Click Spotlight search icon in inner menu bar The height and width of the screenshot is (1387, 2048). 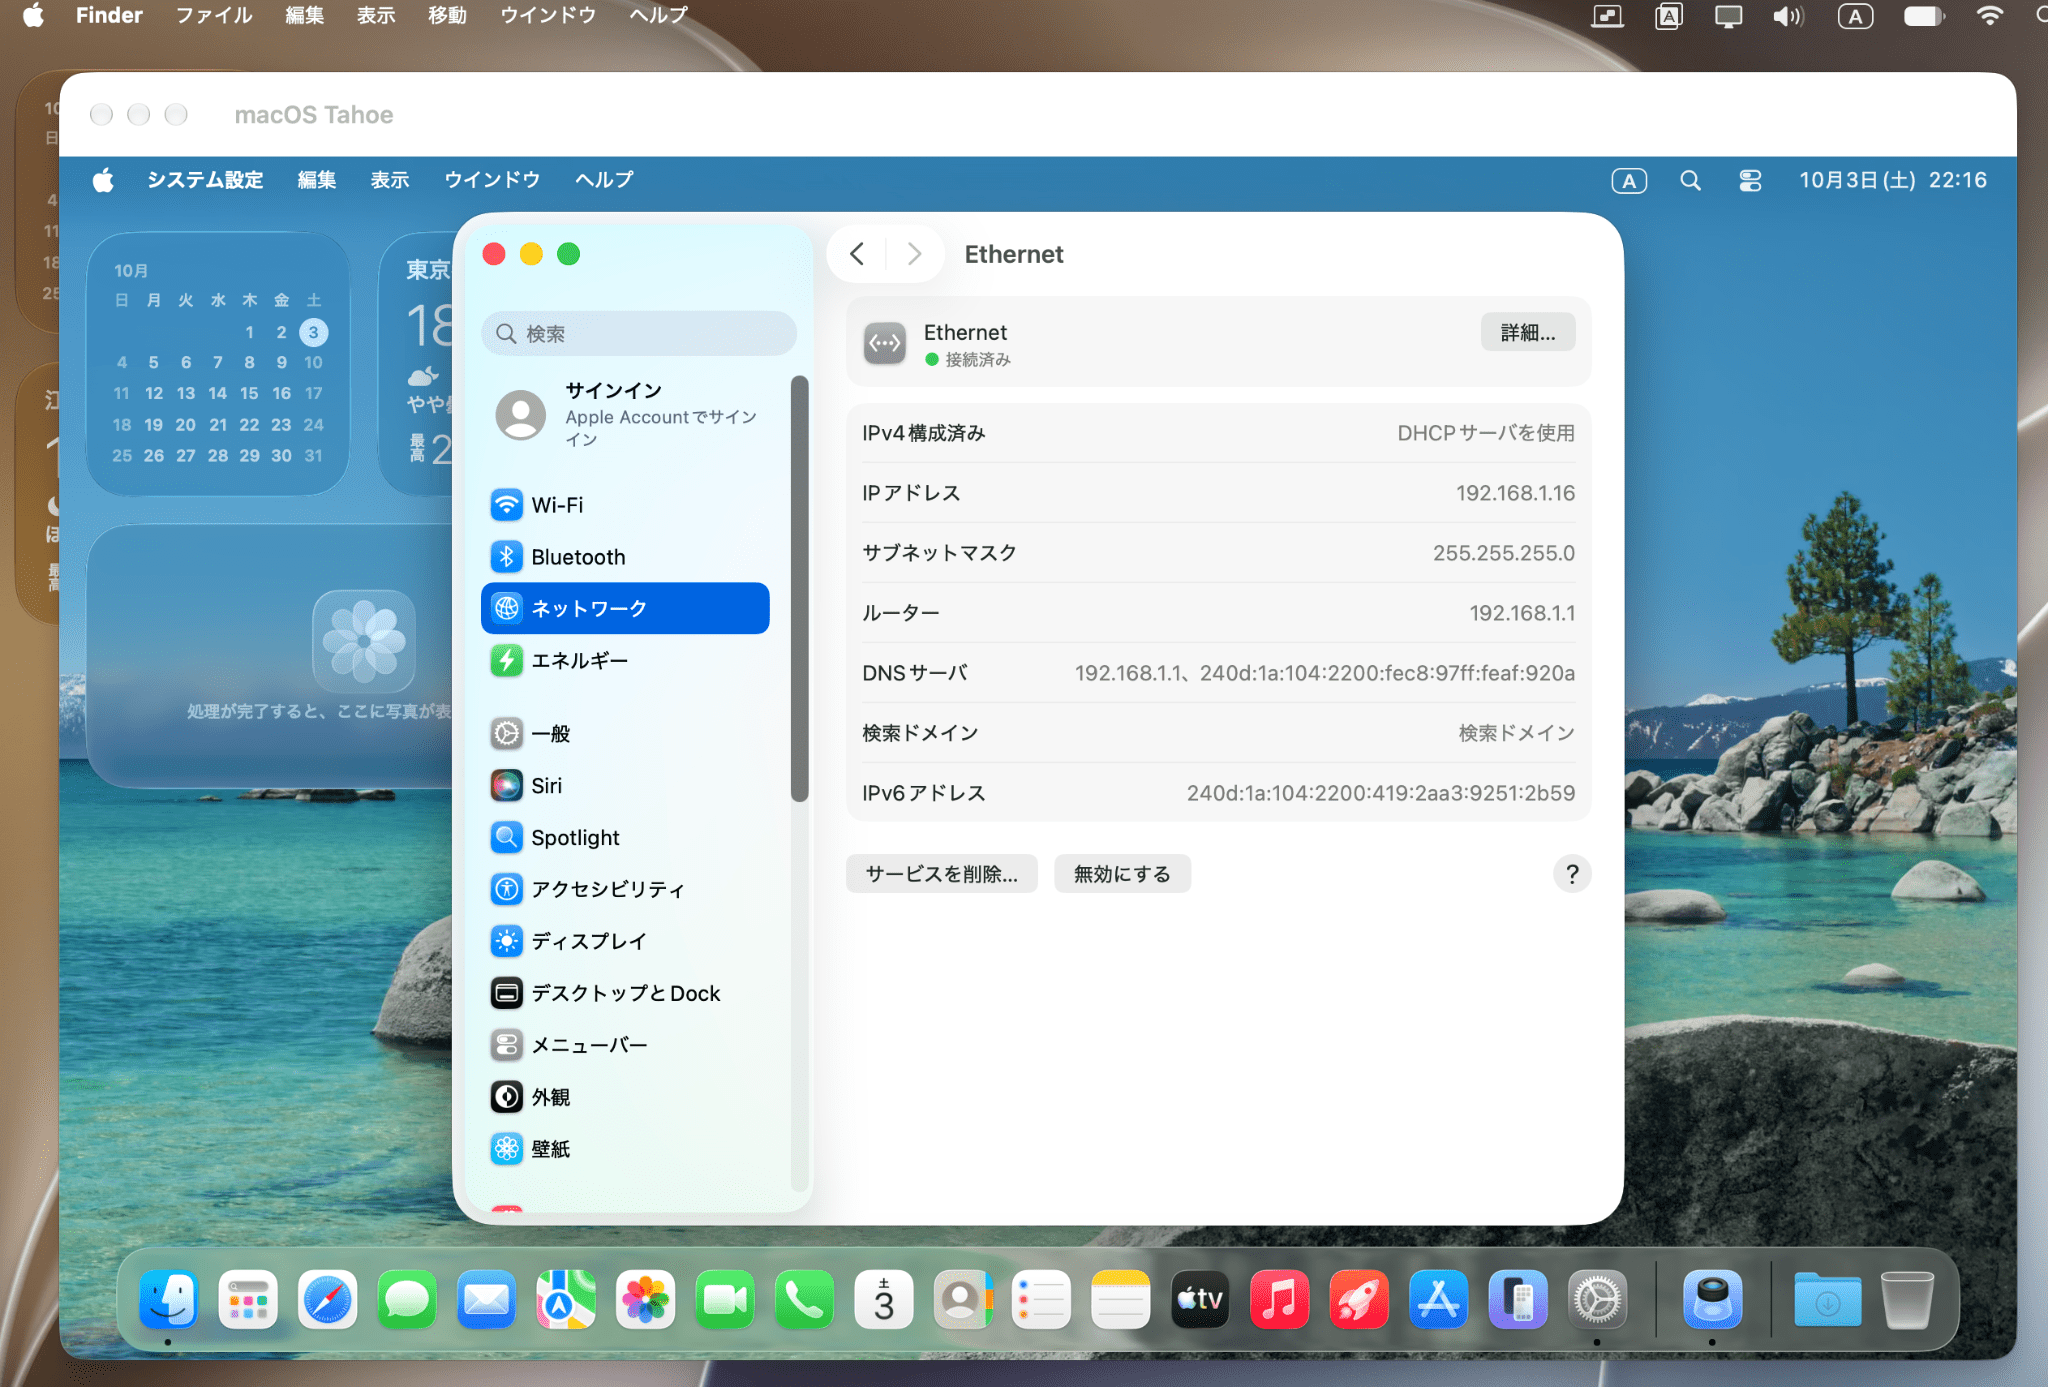1690,181
